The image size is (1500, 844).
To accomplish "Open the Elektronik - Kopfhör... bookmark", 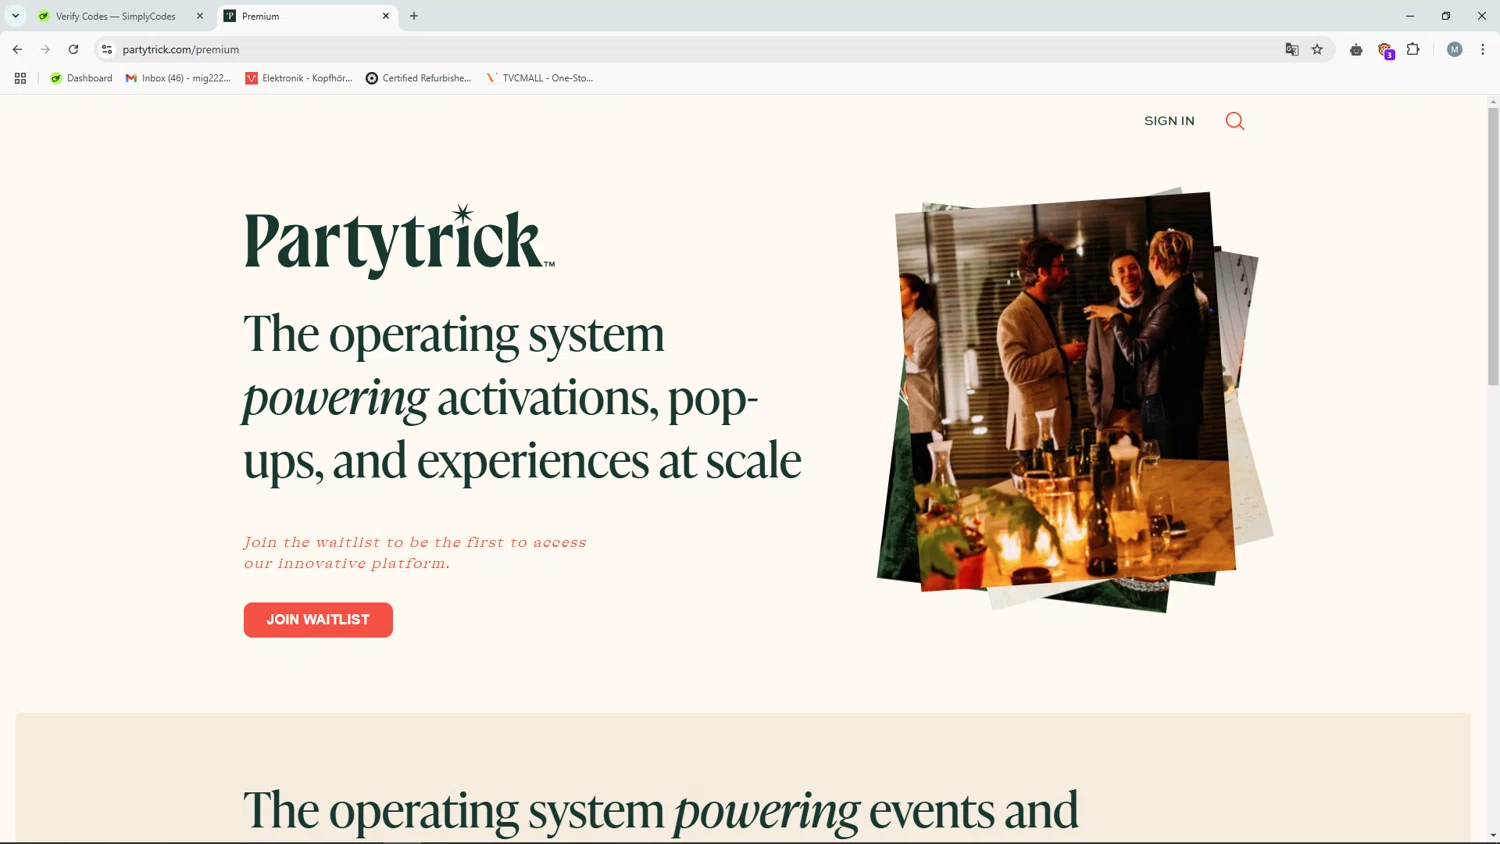I will click(299, 78).
